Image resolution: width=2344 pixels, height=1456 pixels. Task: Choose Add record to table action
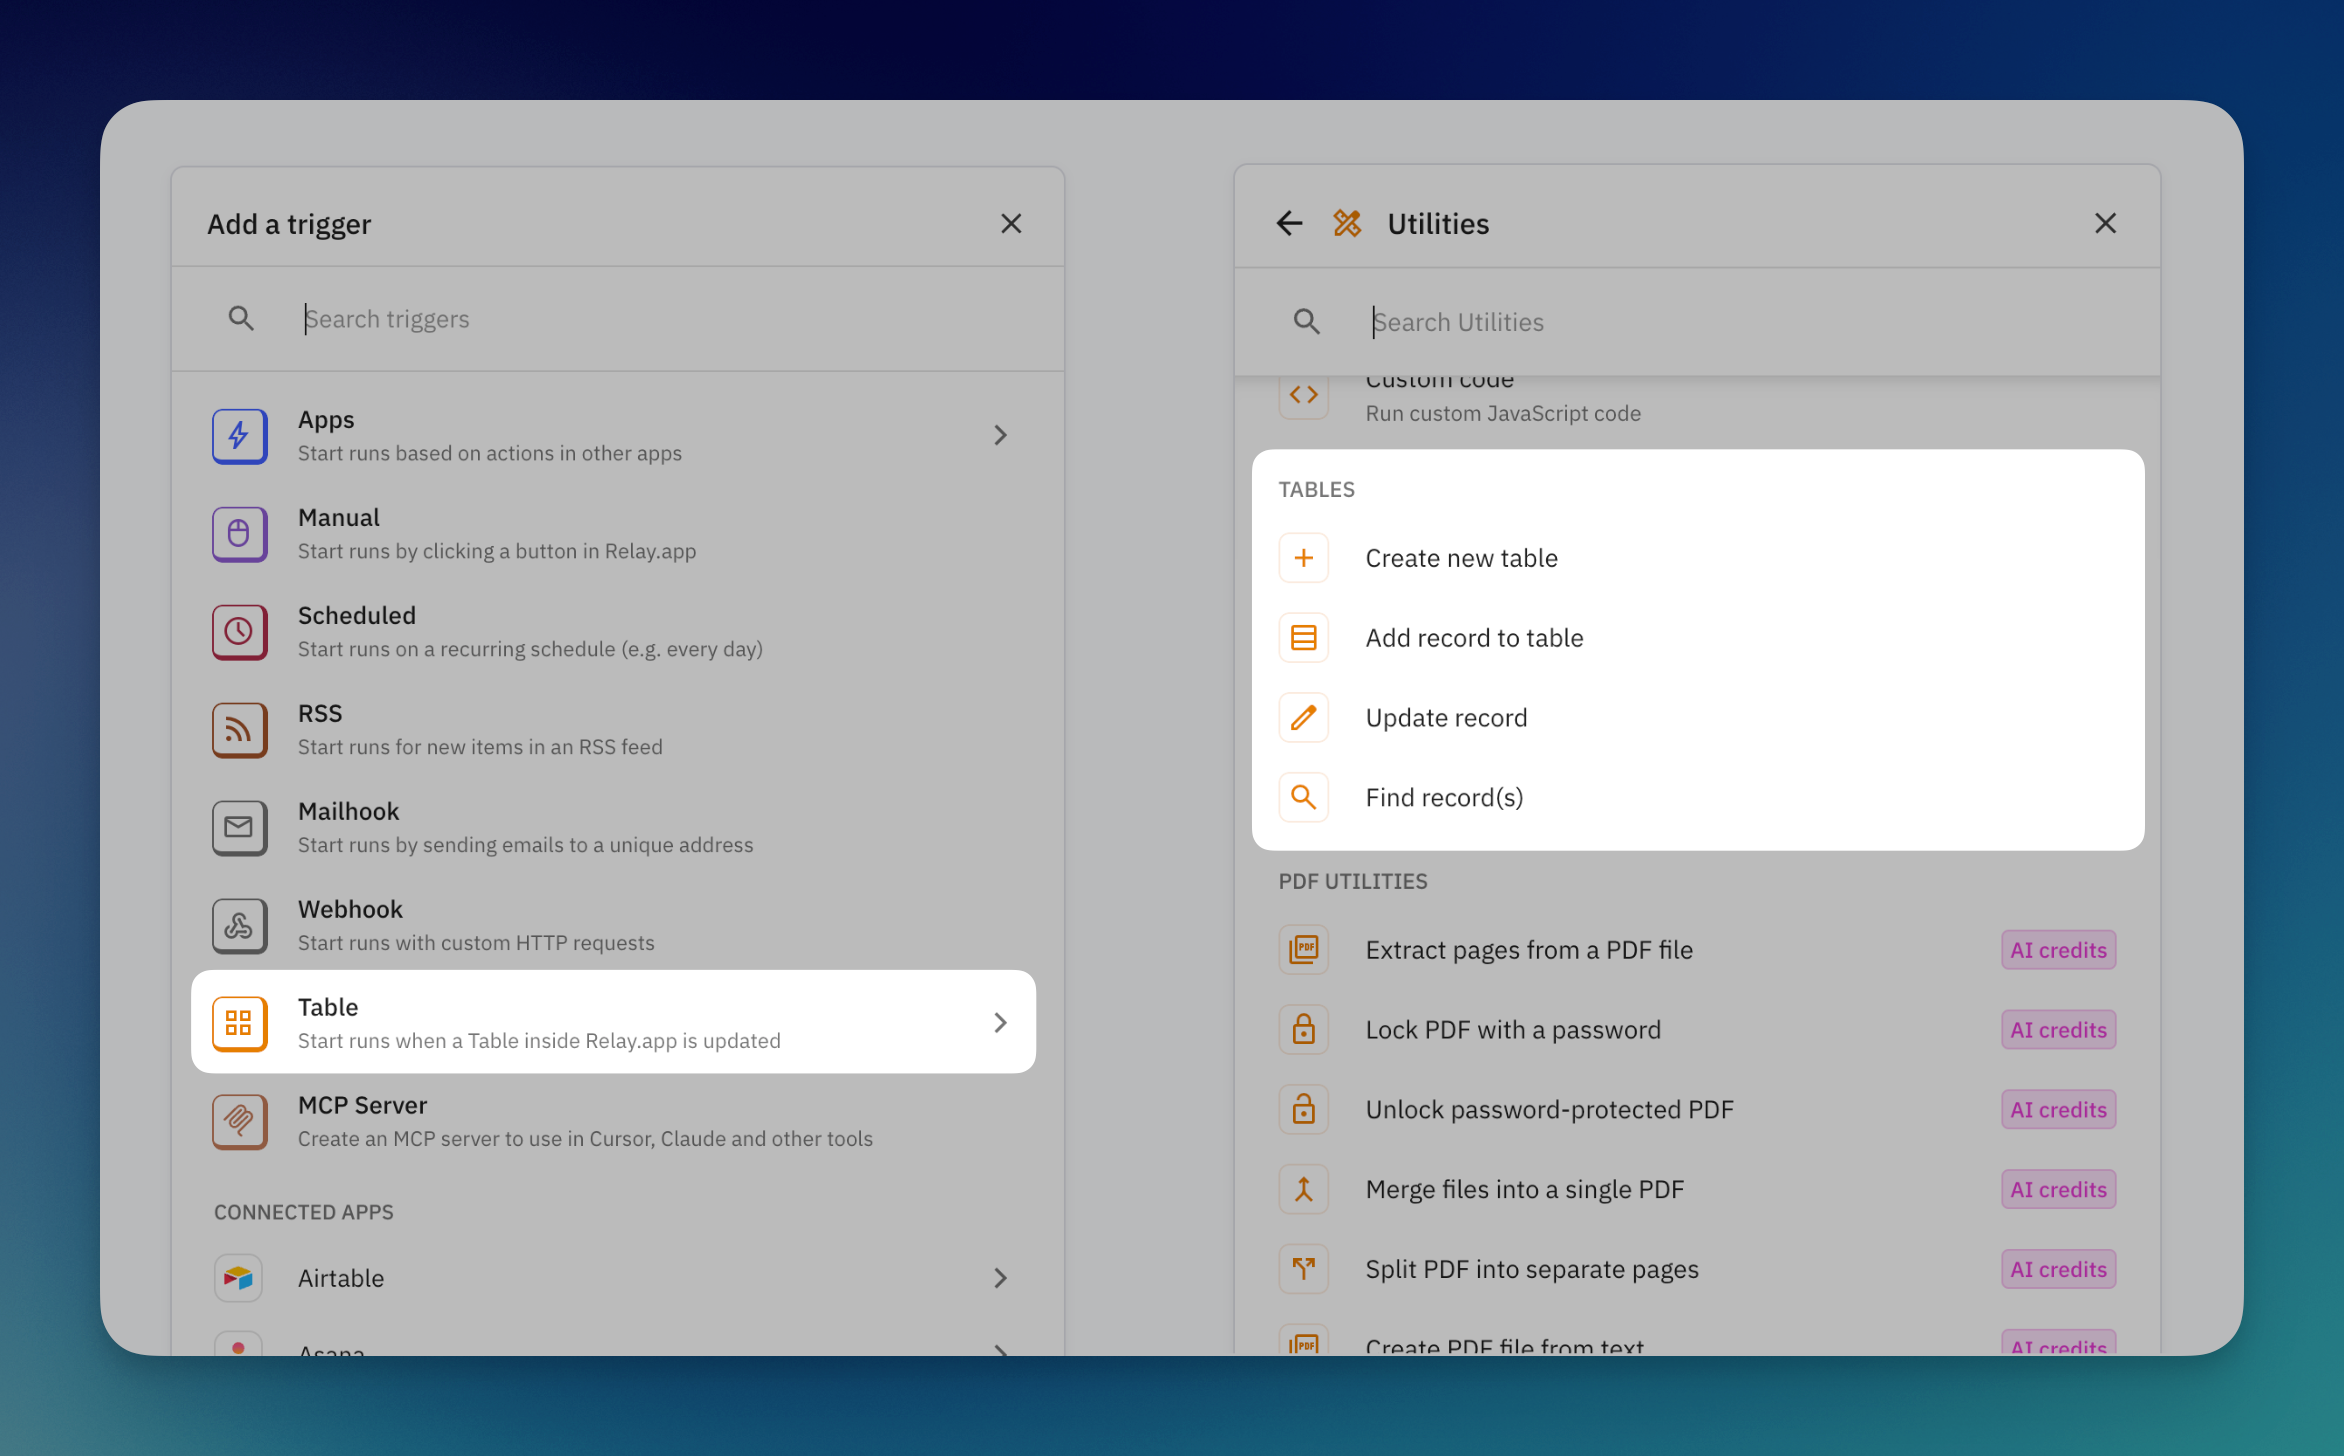[x=1474, y=638]
